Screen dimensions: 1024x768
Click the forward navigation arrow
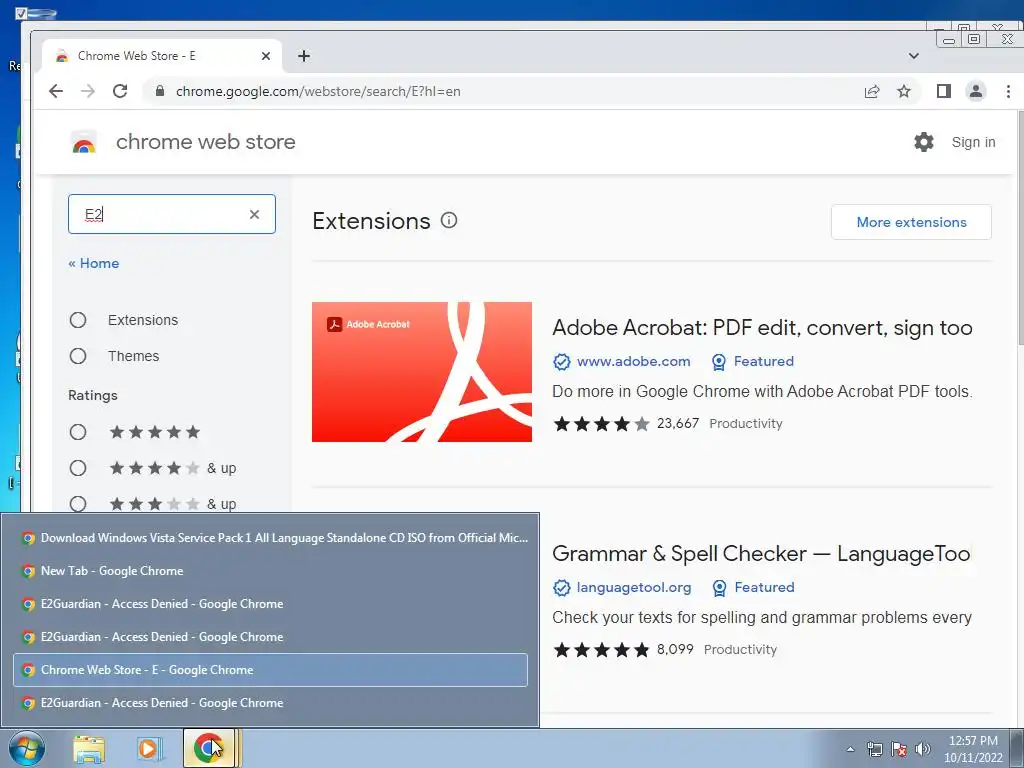tap(88, 91)
